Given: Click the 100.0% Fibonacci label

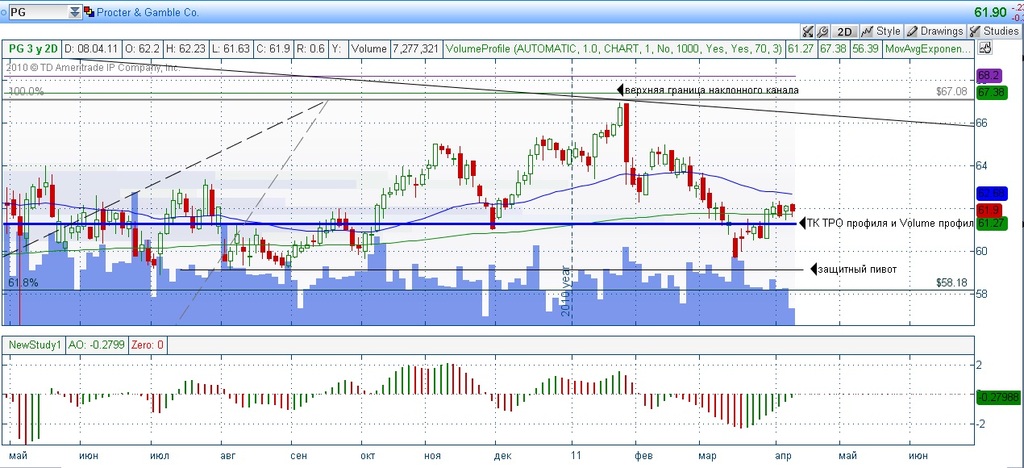Looking at the screenshot, I should tap(25, 92).
